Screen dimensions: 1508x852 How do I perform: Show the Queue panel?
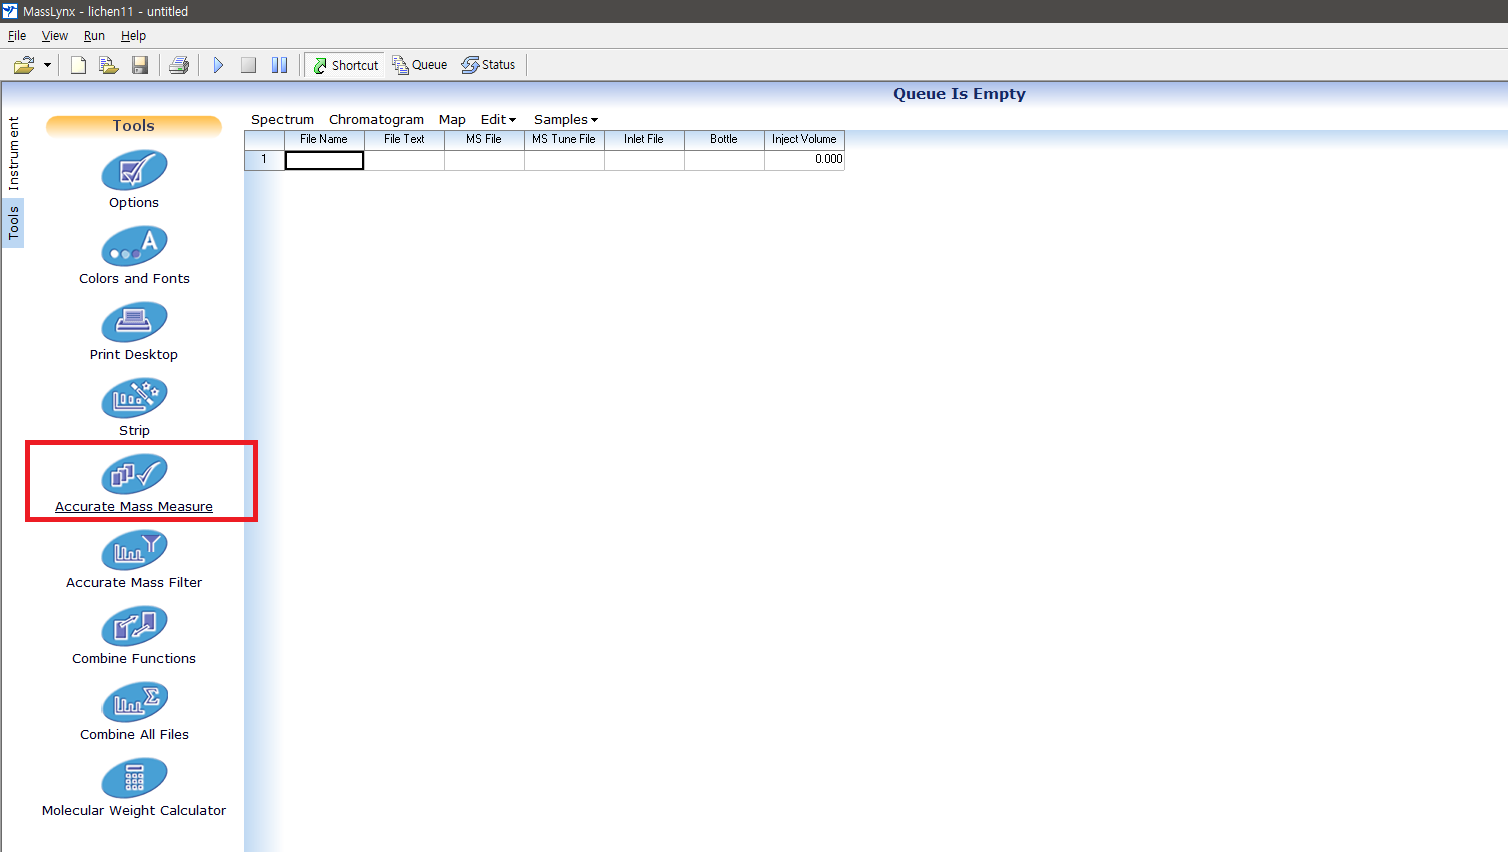420,65
